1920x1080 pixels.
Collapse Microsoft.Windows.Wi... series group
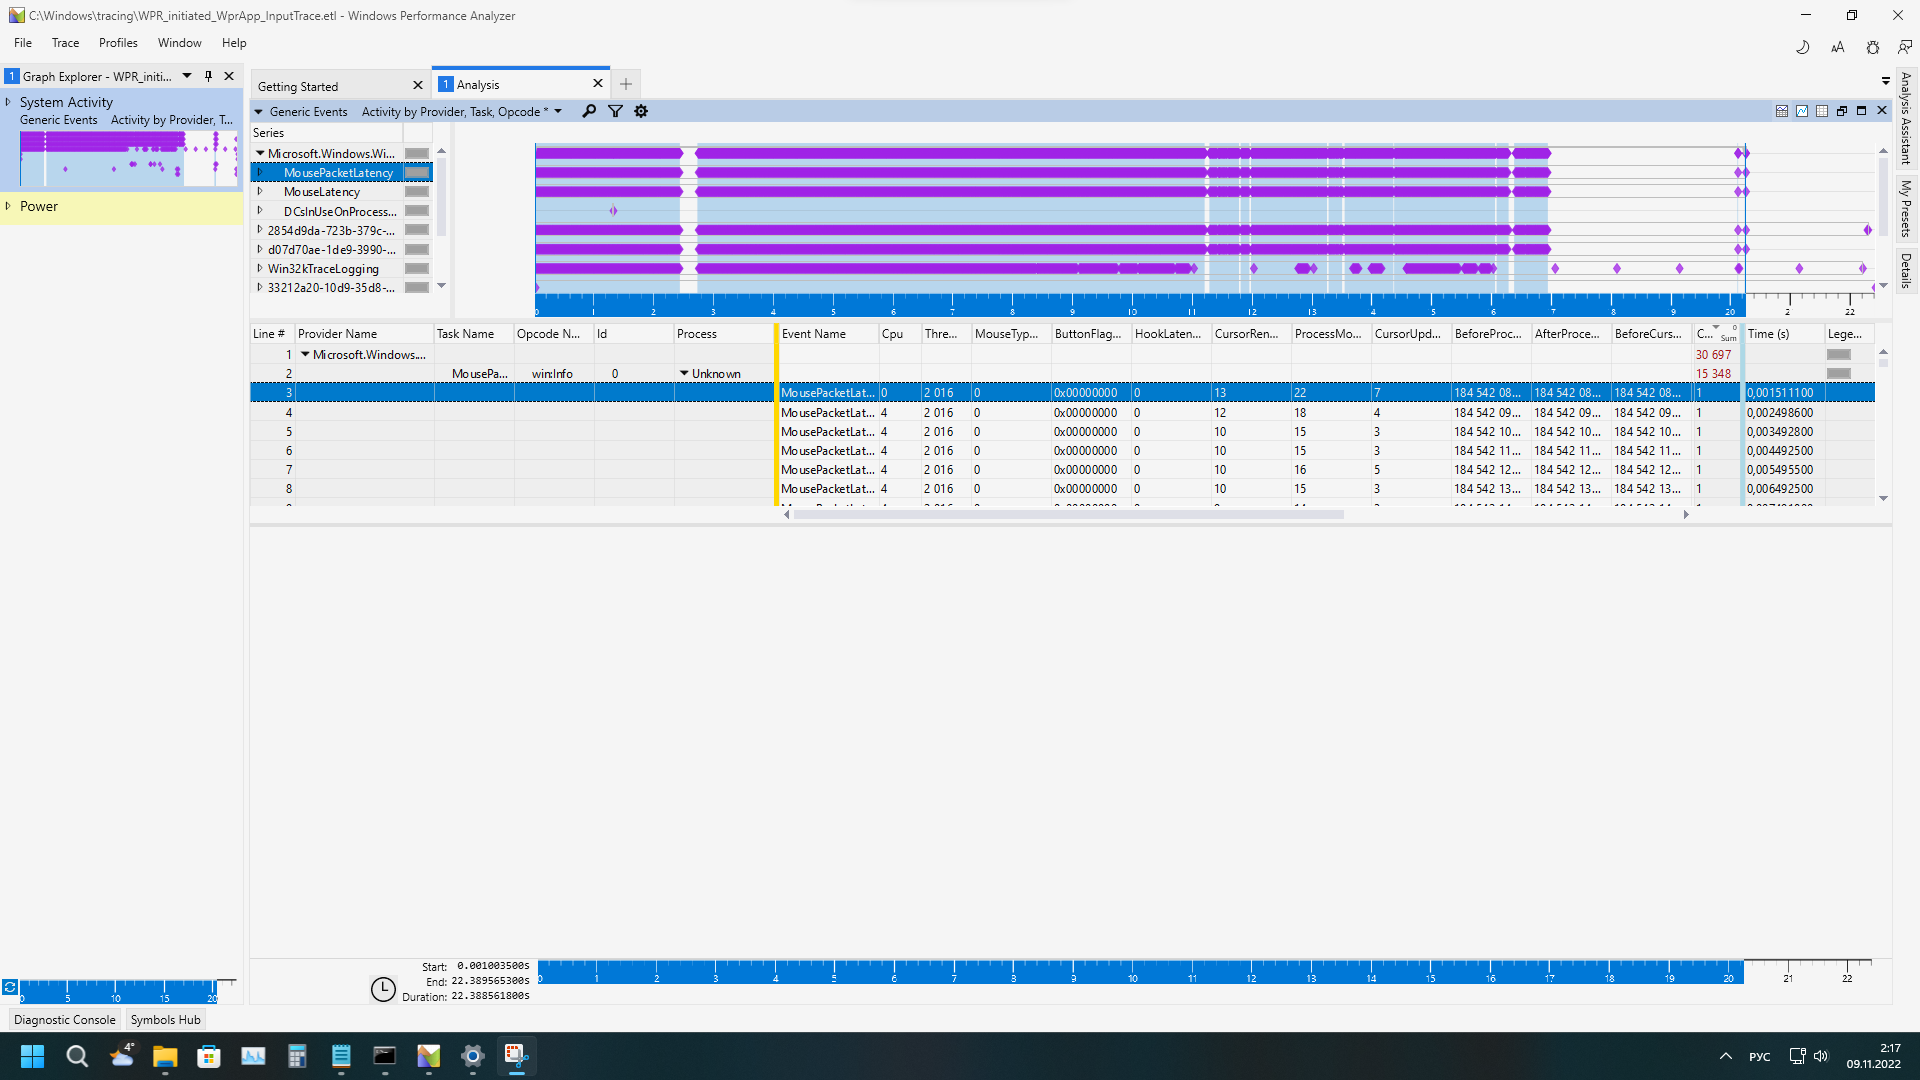[260, 154]
